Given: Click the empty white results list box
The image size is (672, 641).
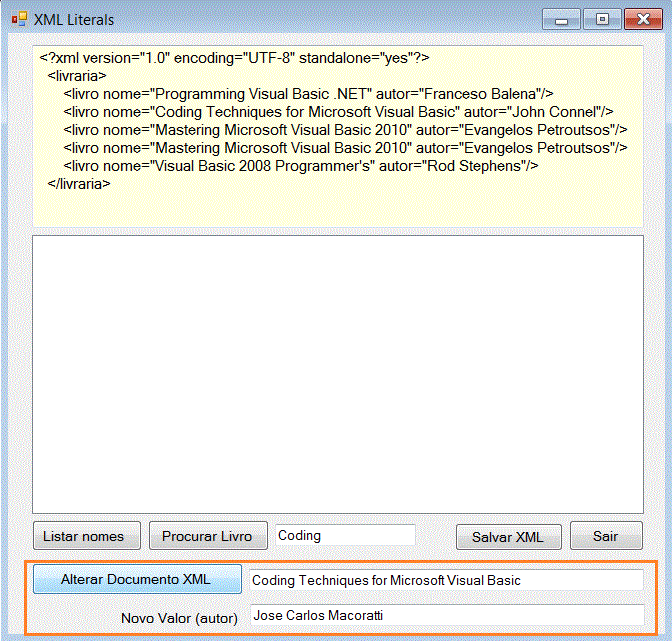Looking at the screenshot, I should [338, 374].
